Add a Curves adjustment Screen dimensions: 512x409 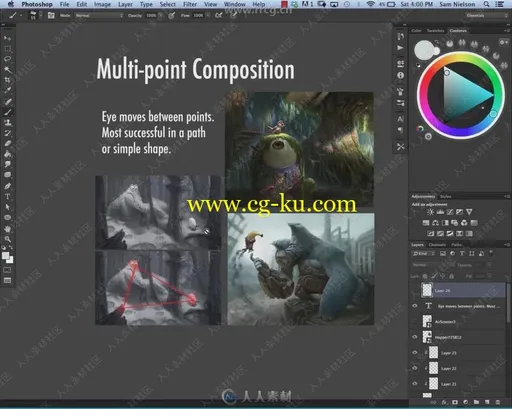coord(450,212)
